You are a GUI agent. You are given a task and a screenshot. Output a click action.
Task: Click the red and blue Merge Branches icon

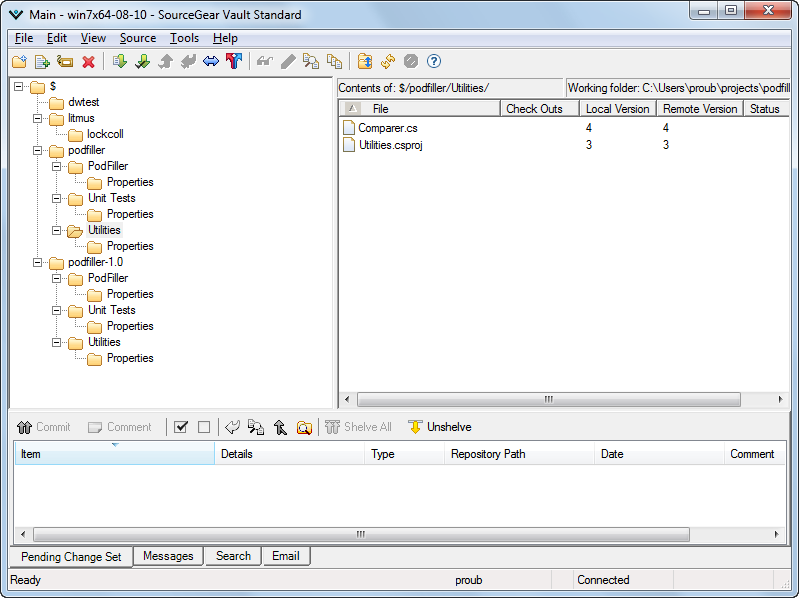[x=234, y=62]
